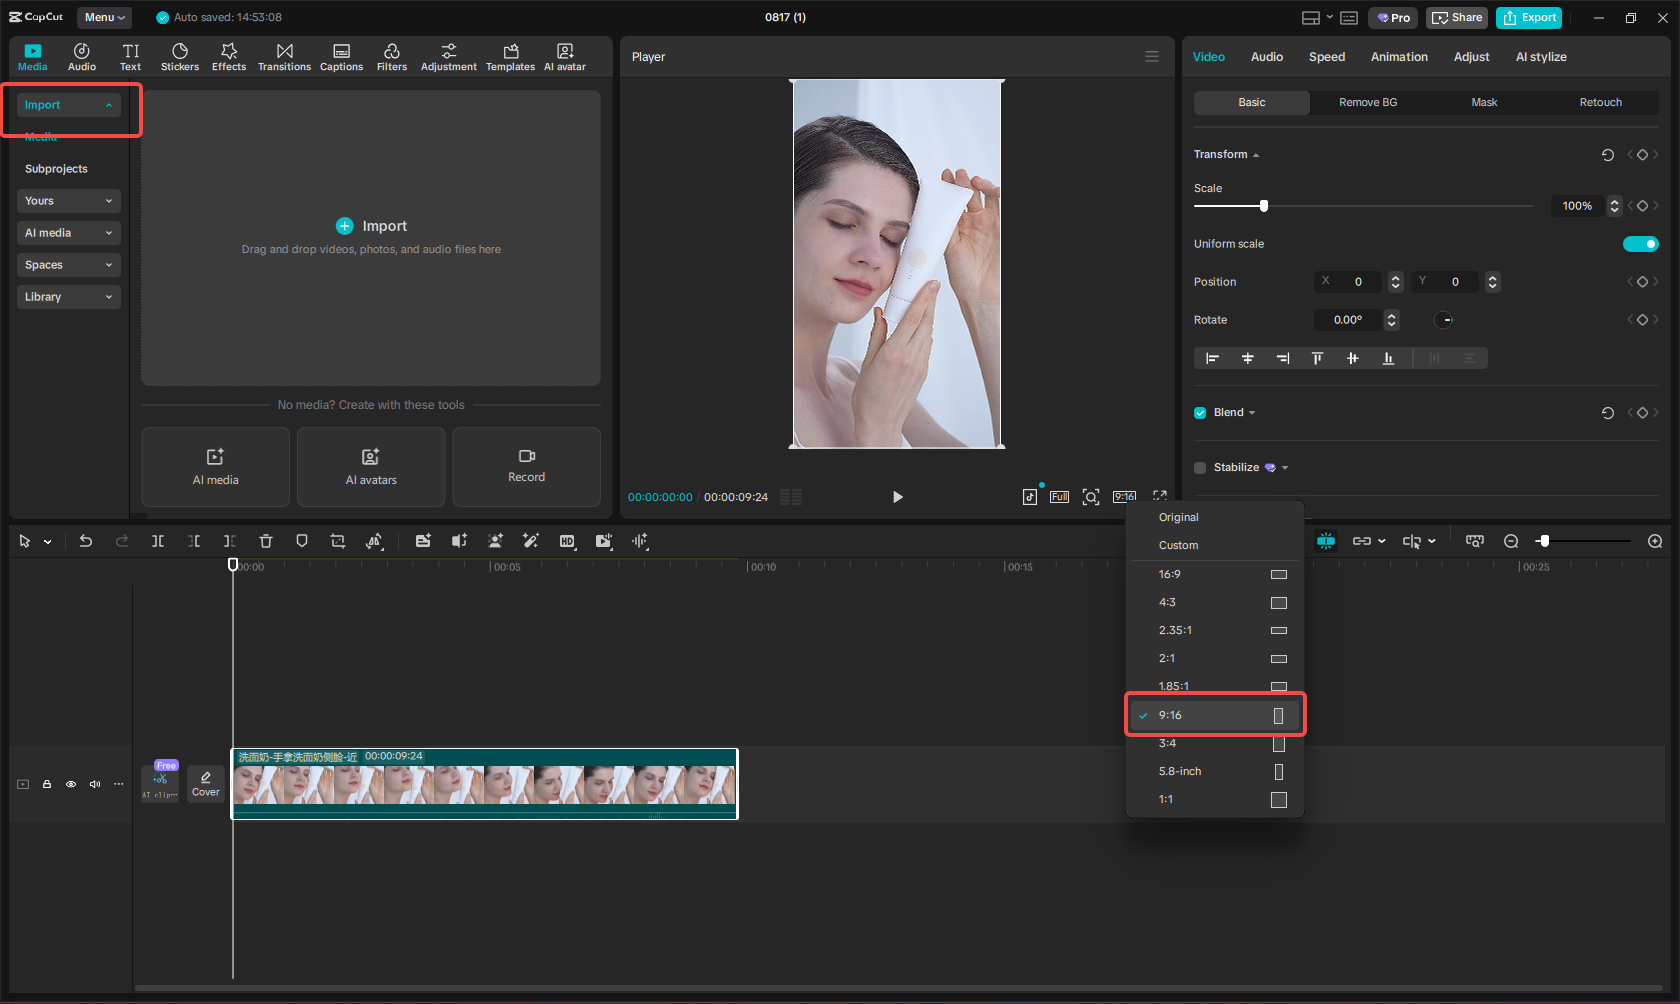The width and height of the screenshot is (1680, 1004).
Task: Uncheck the Blend checkbox
Action: (x=1200, y=413)
